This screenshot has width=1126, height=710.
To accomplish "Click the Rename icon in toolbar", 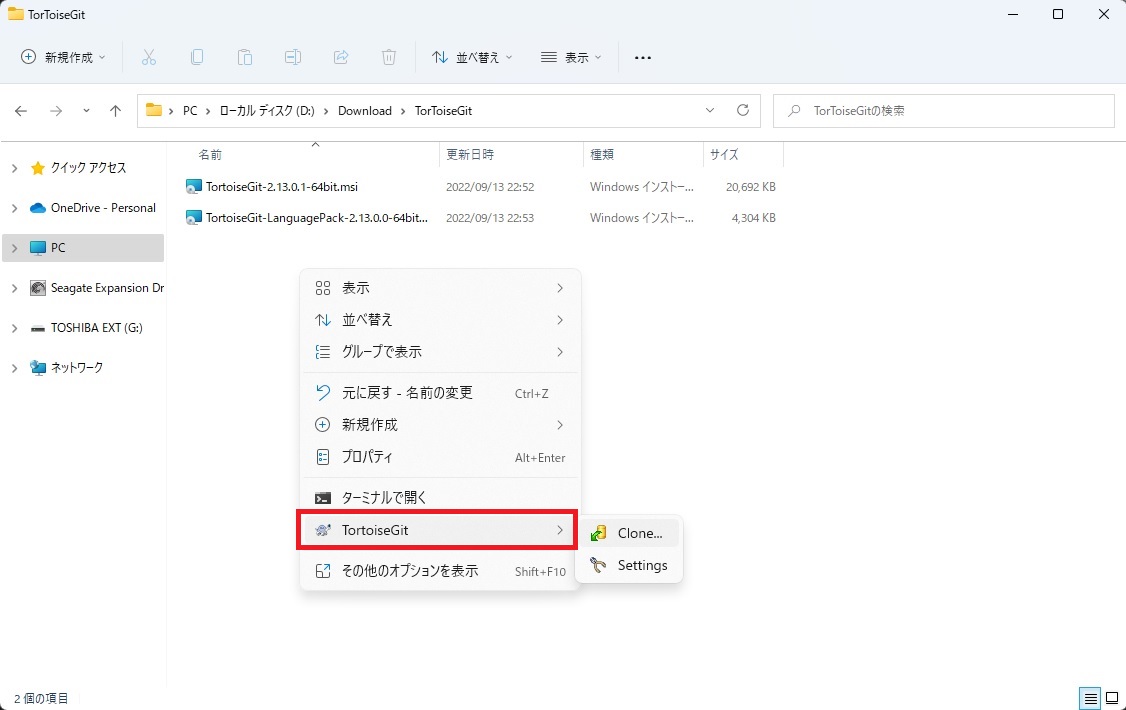I will tap(293, 57).
